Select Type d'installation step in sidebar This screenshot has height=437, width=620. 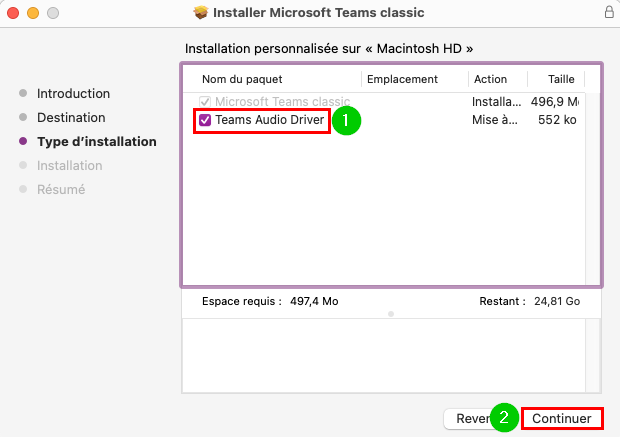pyautogui.click(x=97, y=142)
